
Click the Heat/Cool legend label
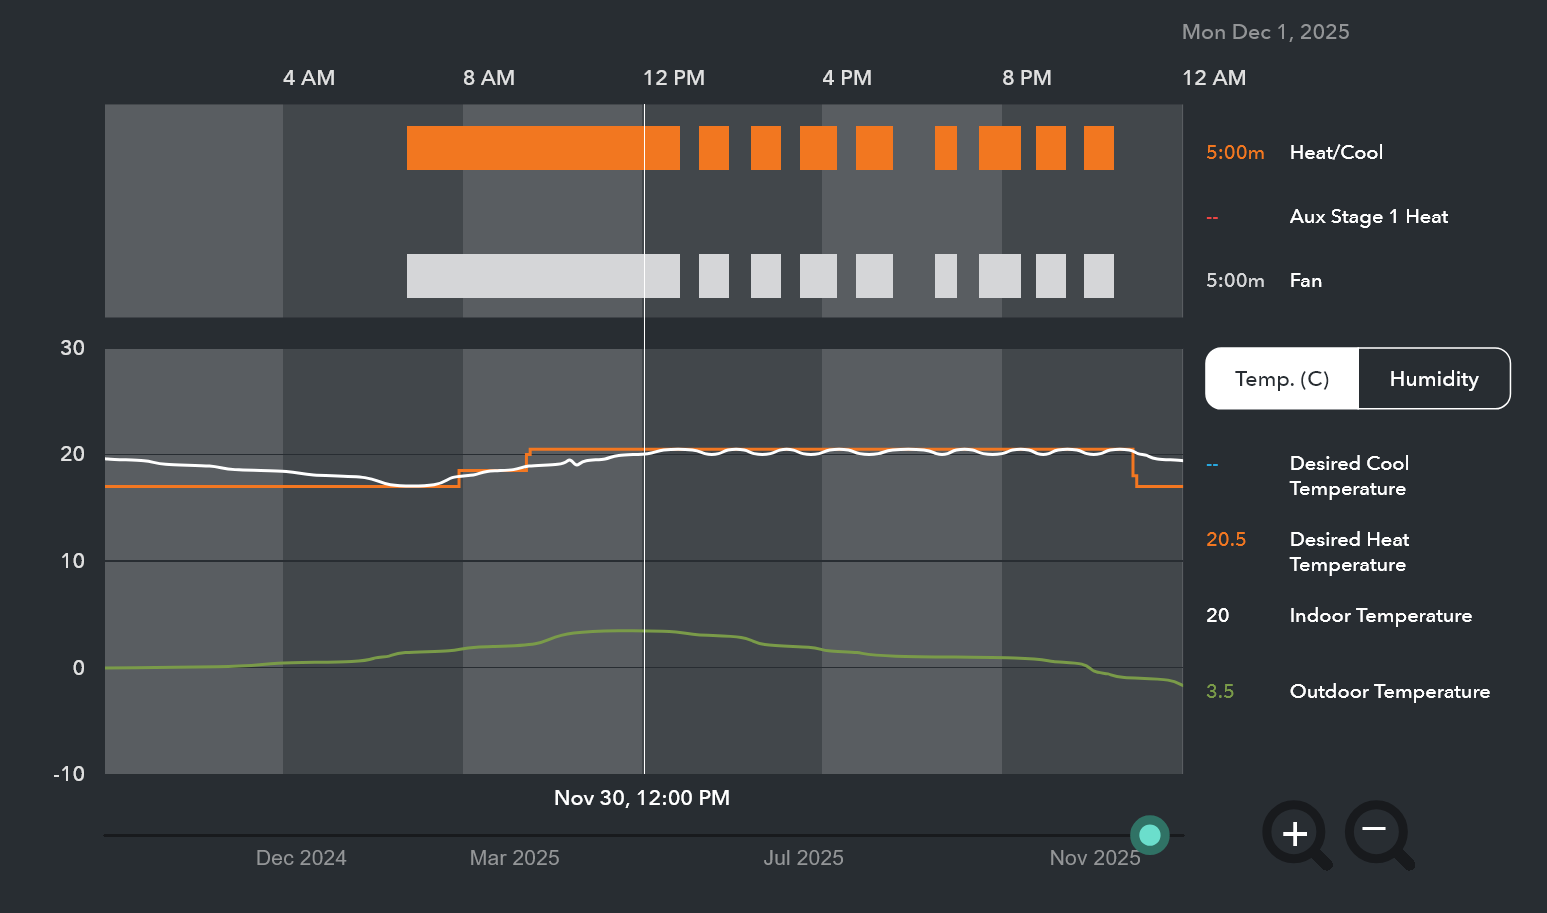(1336, 153)
